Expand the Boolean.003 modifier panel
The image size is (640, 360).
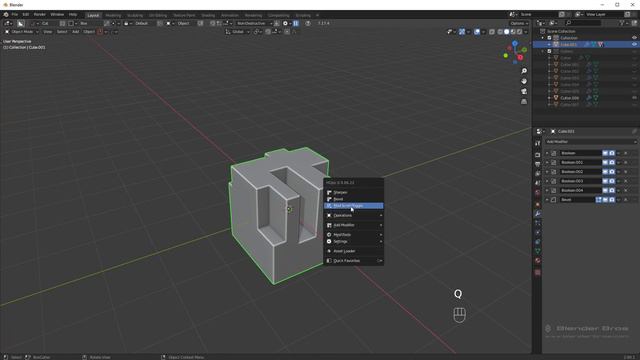pos(547,181)
